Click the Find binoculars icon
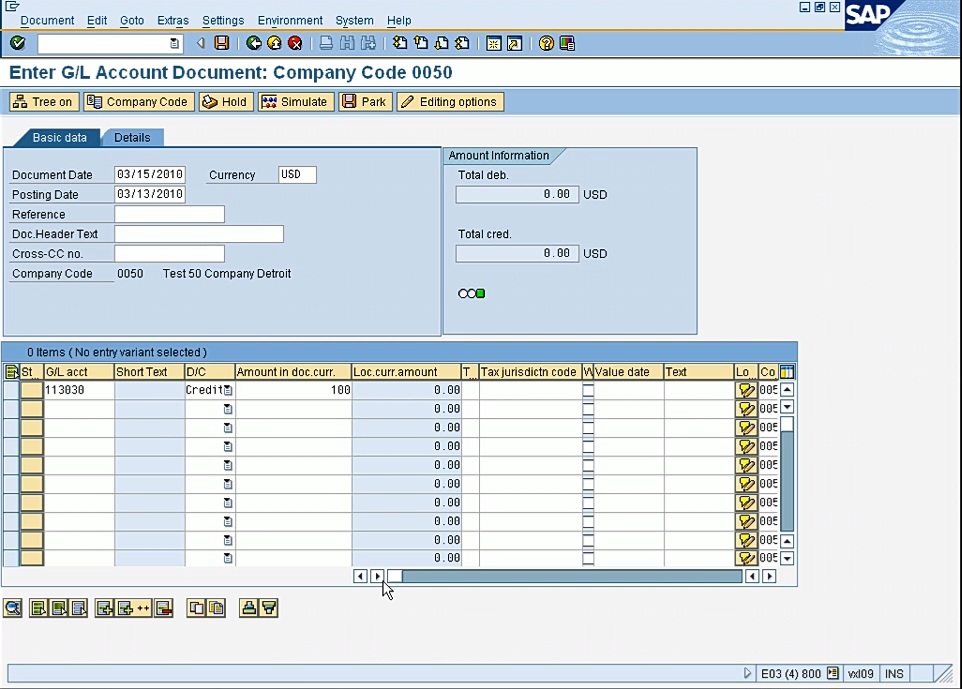The width and height of the screenshot is (962, 689). tap(347, 43)
